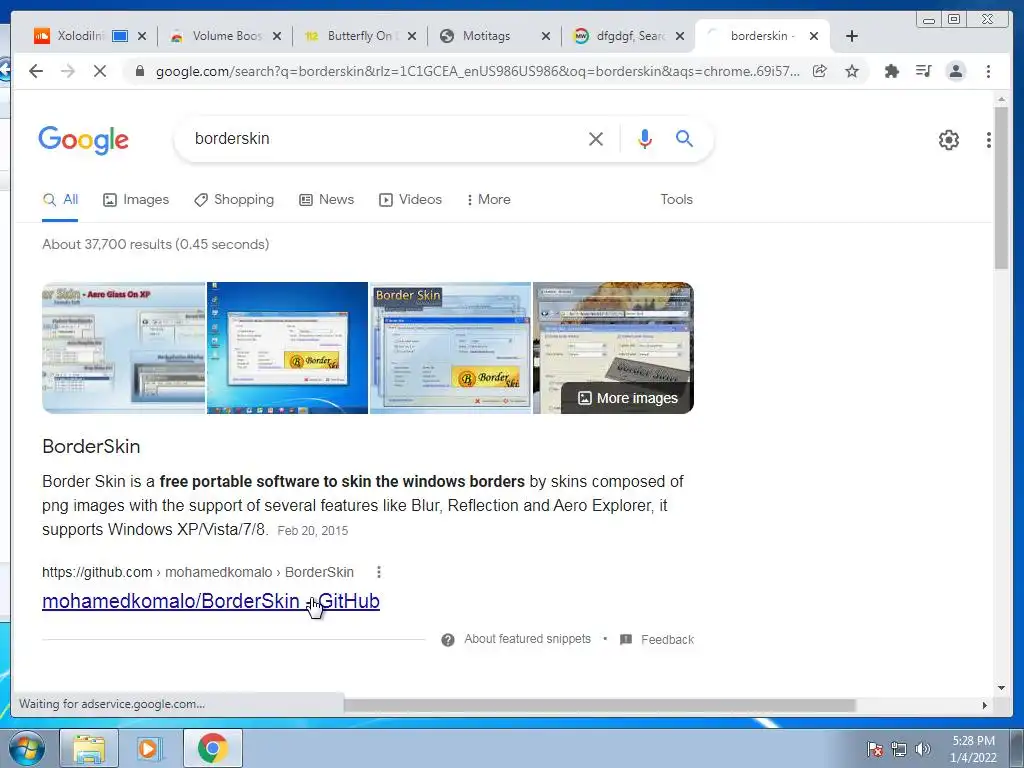Click the scroll down arrow
1024x768 pixels.
click(1001, 688)
